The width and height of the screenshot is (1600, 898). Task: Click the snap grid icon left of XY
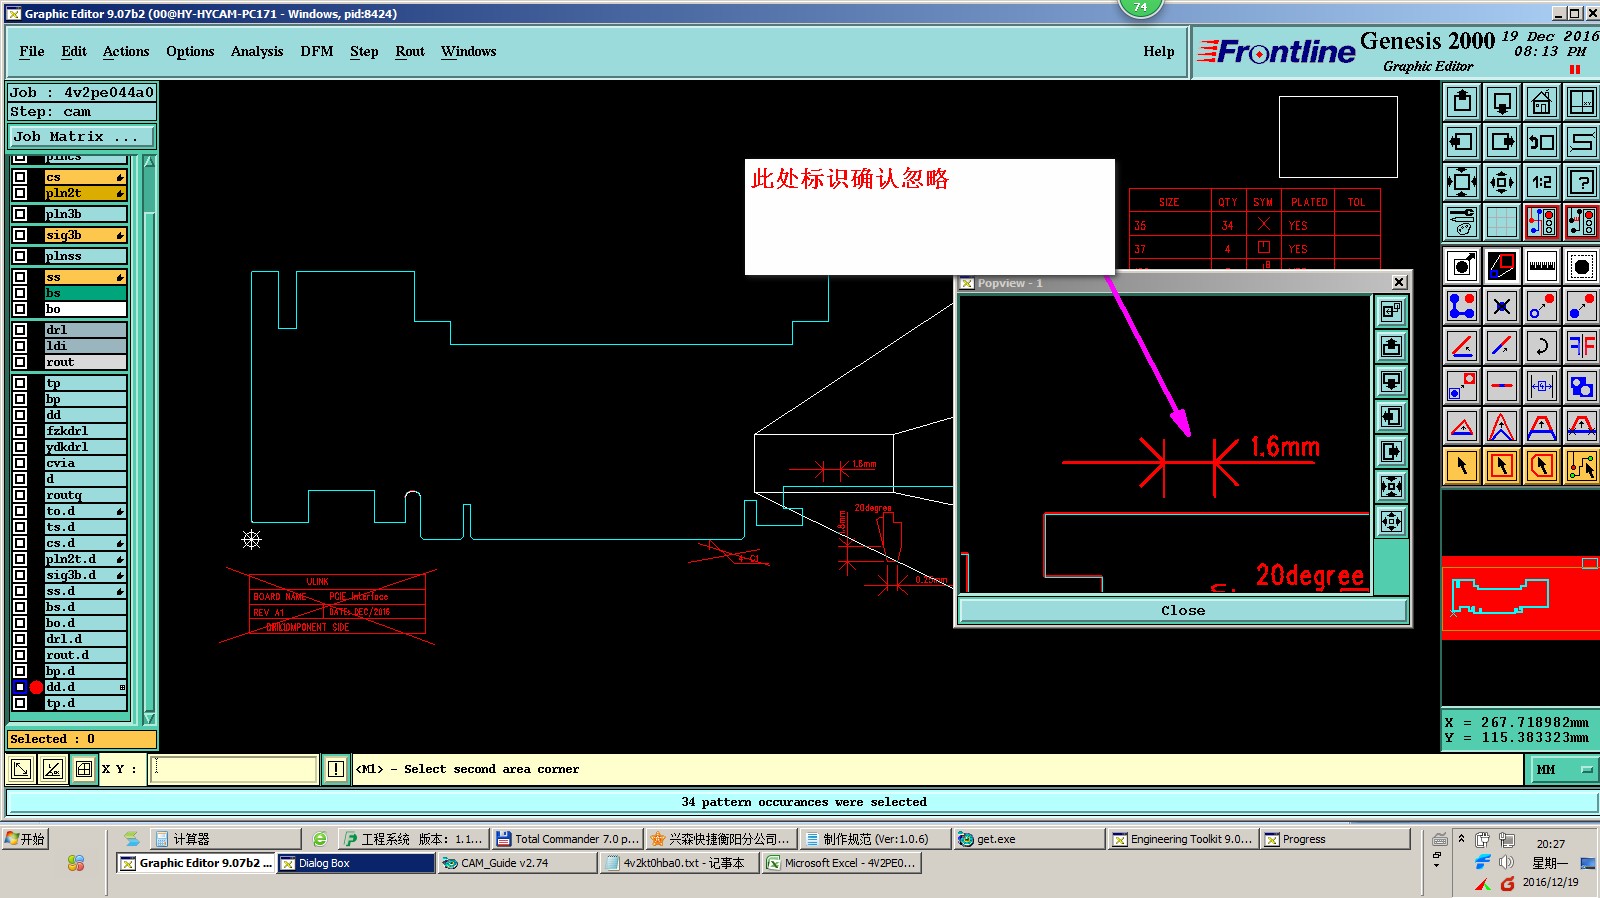pyautogui.click(x=84, y=769)
